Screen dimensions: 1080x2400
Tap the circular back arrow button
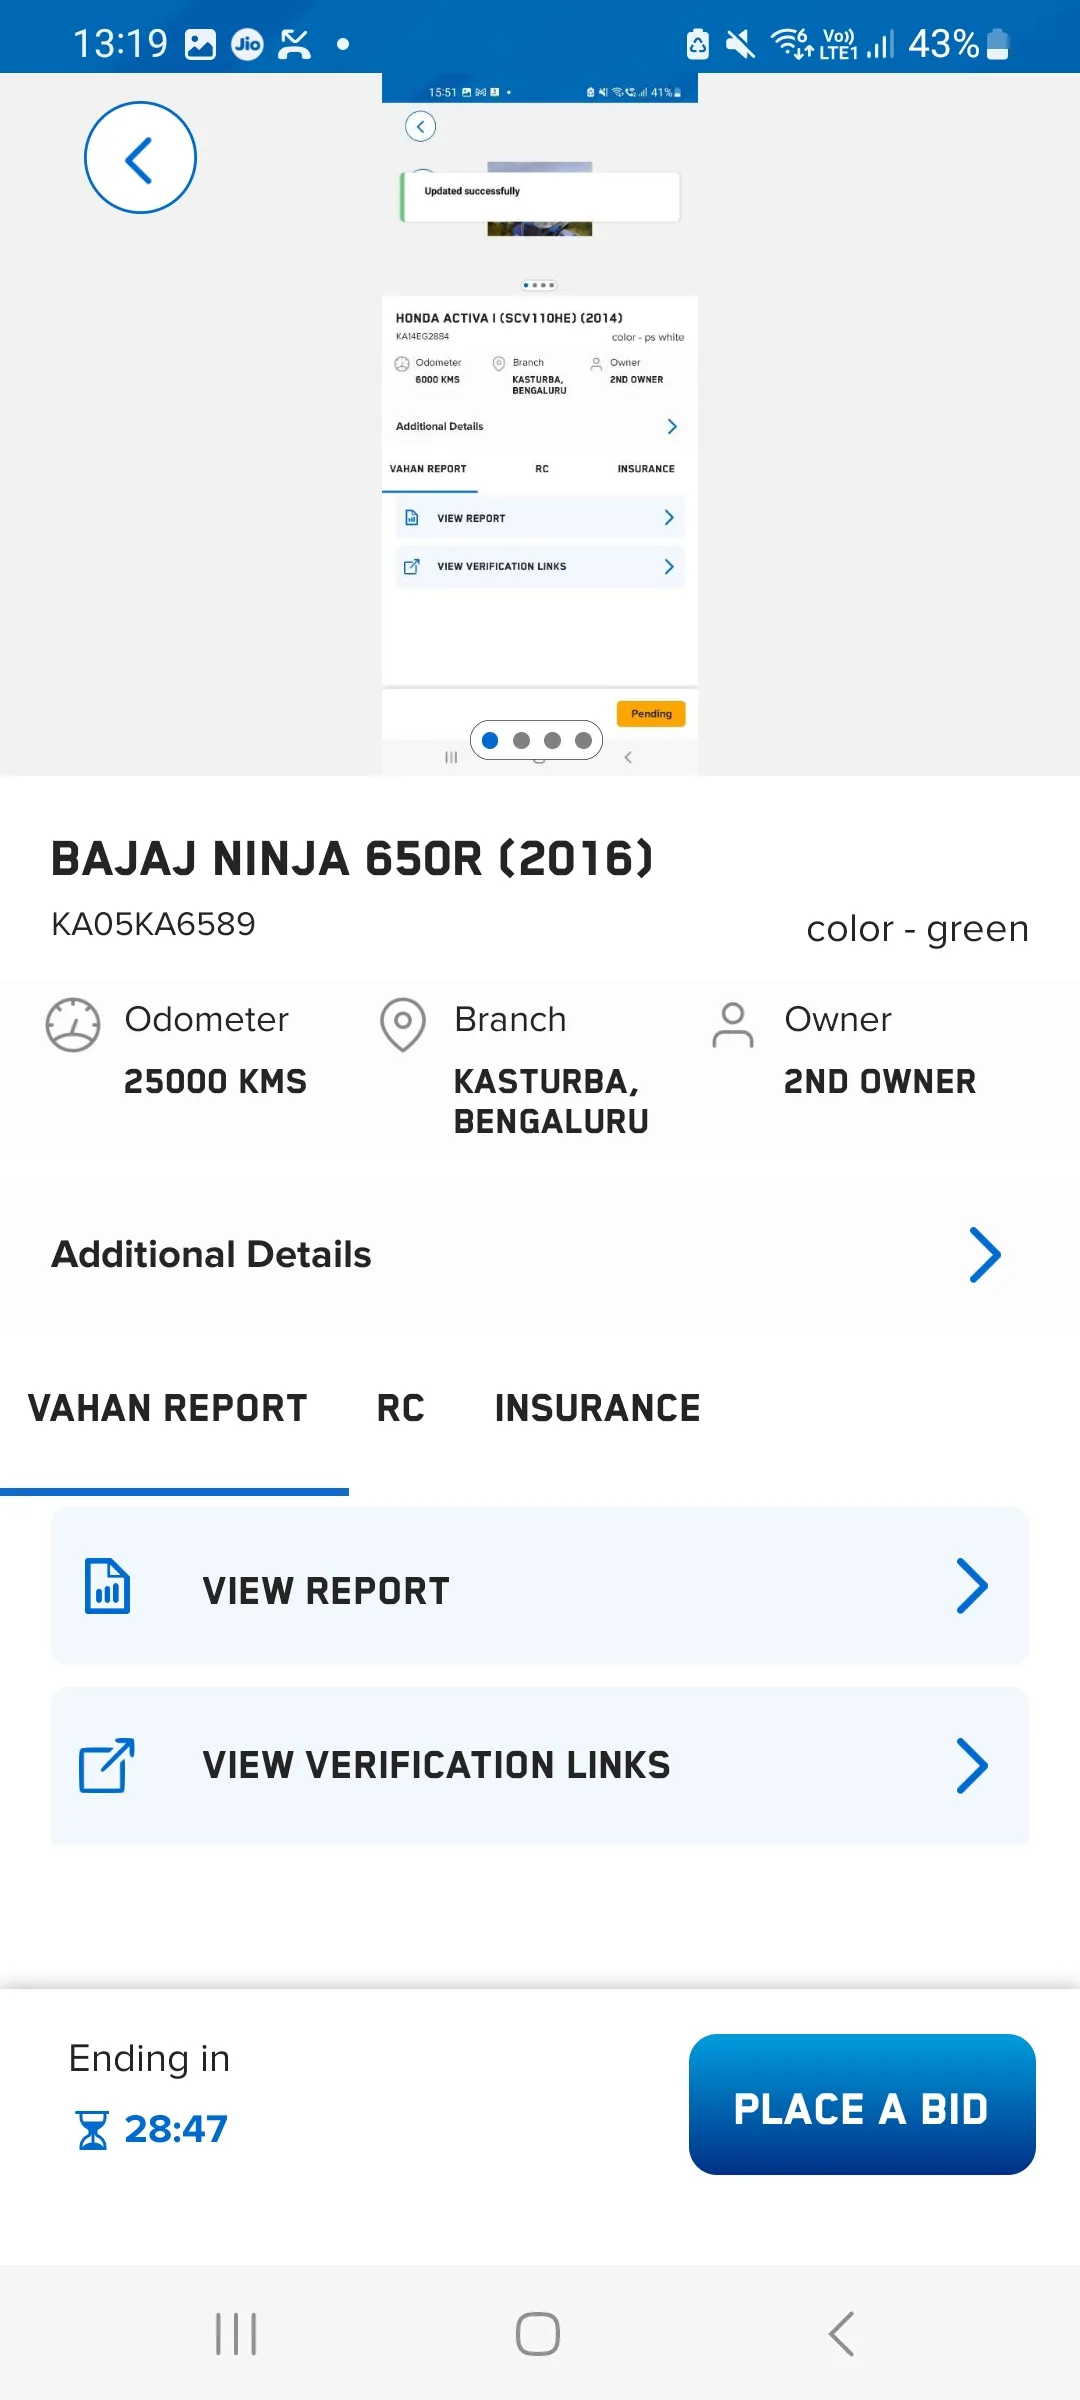click(x=140, y=158)
